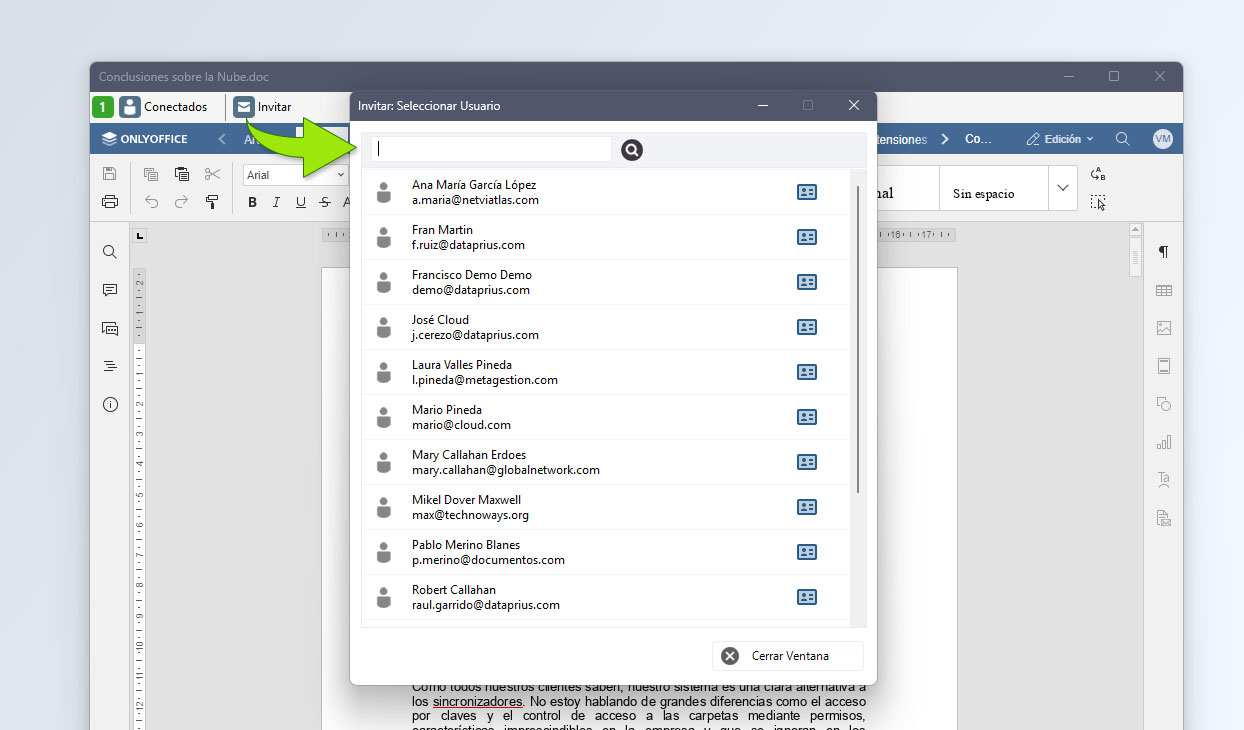Open header and footer settings icon
This screenshot has height=730, width=1244.
(x=1163, y=366)
